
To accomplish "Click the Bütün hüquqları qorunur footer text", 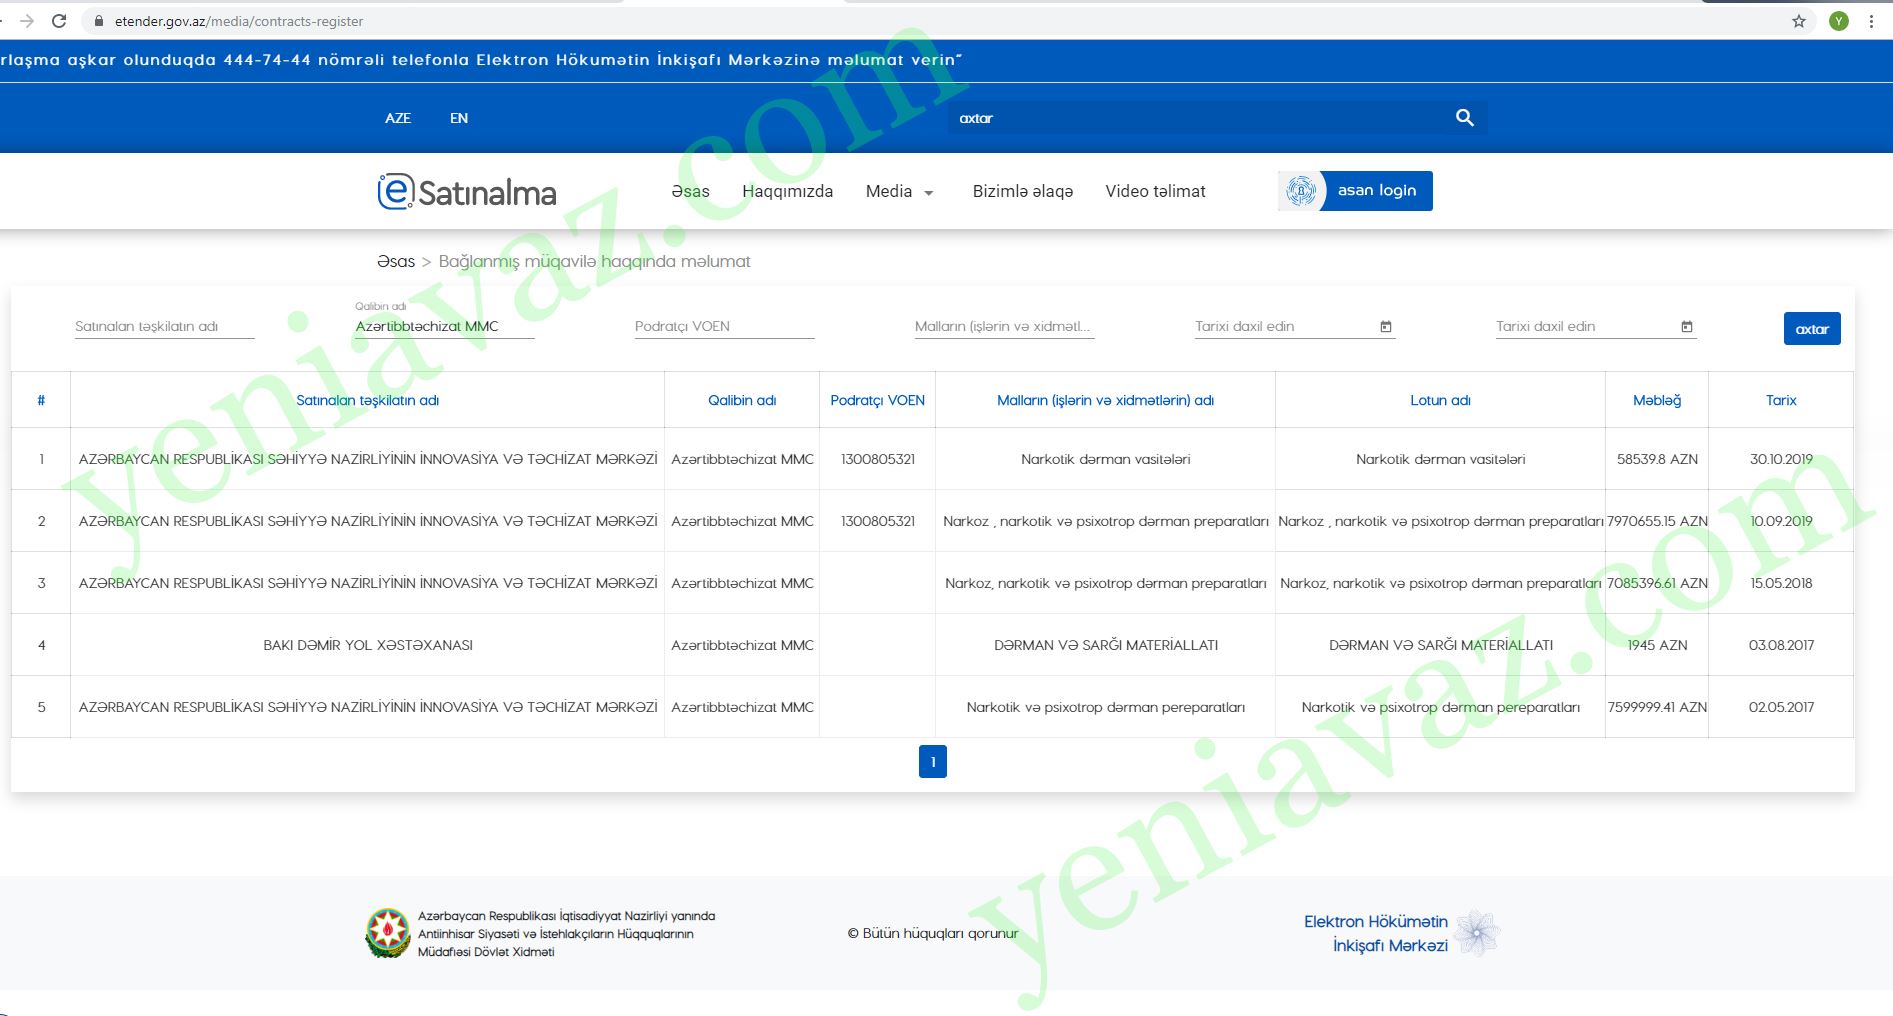I will [933, 933].
